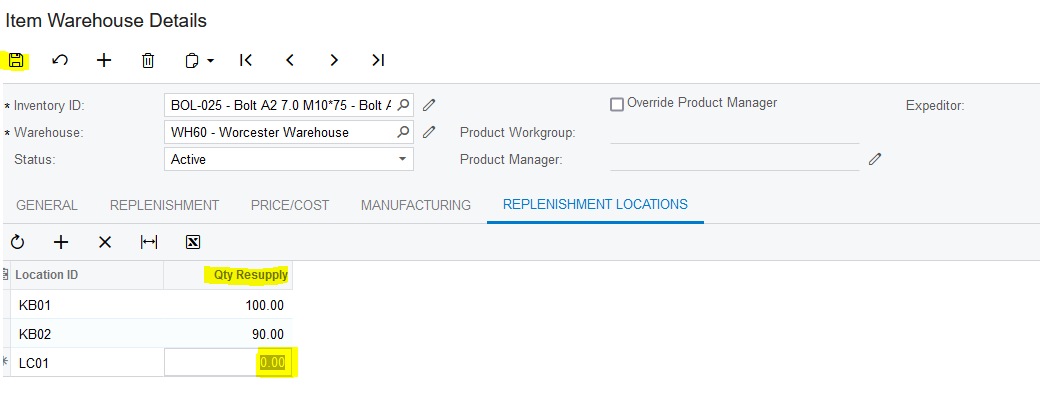Go to the previous record
This screenshot has height=417, width=1040.
[290, 60]
